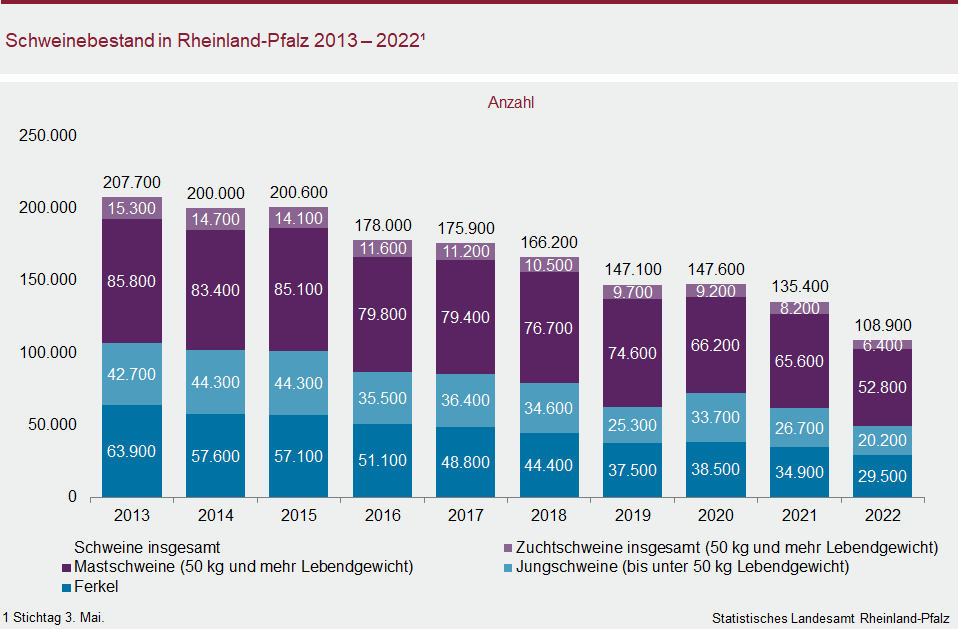958x629 pixels.
Task: Click the Anzahl axis heading
Action: tap(511, 103)
